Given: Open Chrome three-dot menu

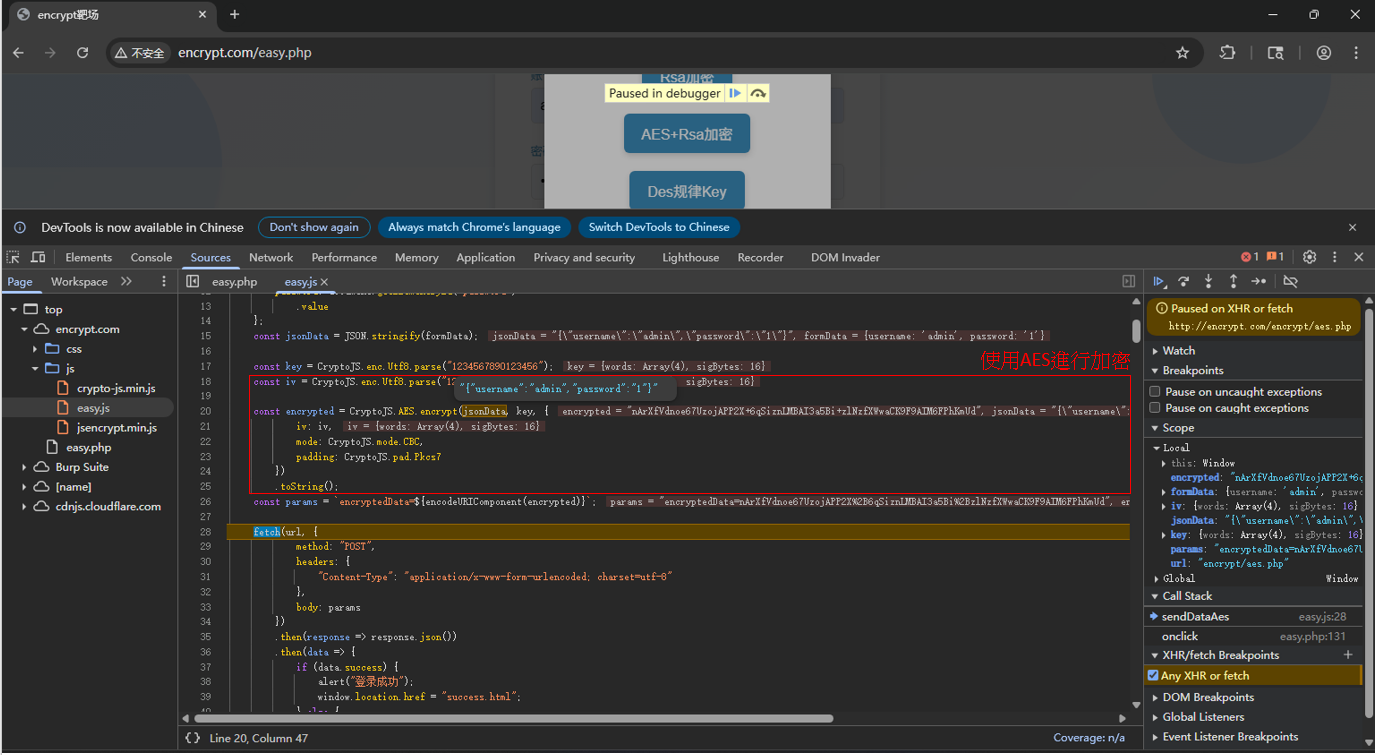Looking at the screenshot, I should click(x=1356, y=53).
